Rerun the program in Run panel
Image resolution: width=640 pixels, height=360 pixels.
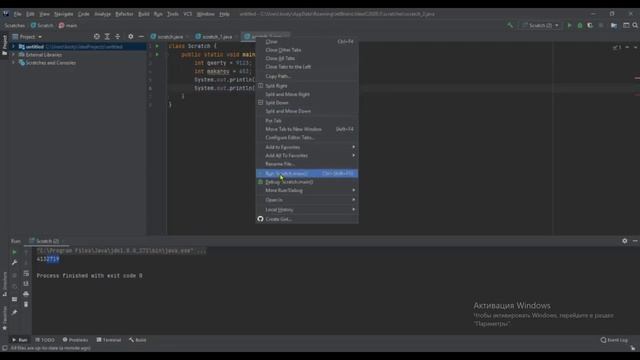[x=14, y=252]
